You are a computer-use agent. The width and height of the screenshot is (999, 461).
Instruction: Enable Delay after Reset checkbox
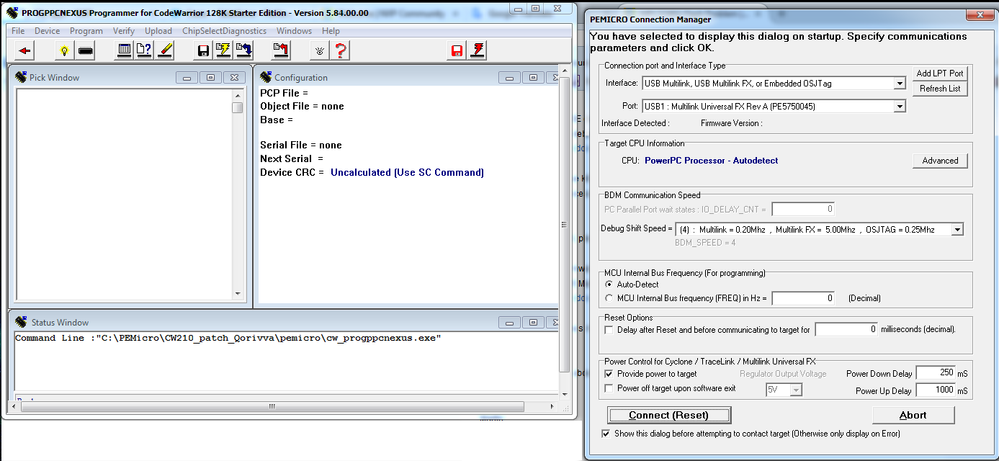coord(609,330)
